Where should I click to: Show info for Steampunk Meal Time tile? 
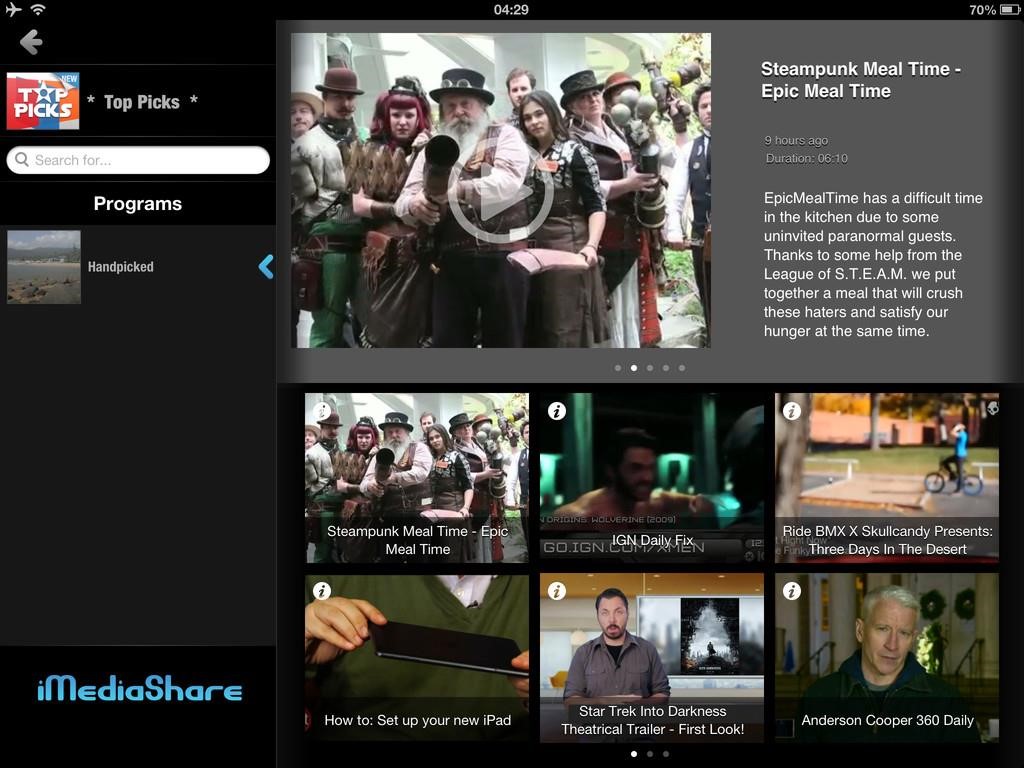[322, 410]
